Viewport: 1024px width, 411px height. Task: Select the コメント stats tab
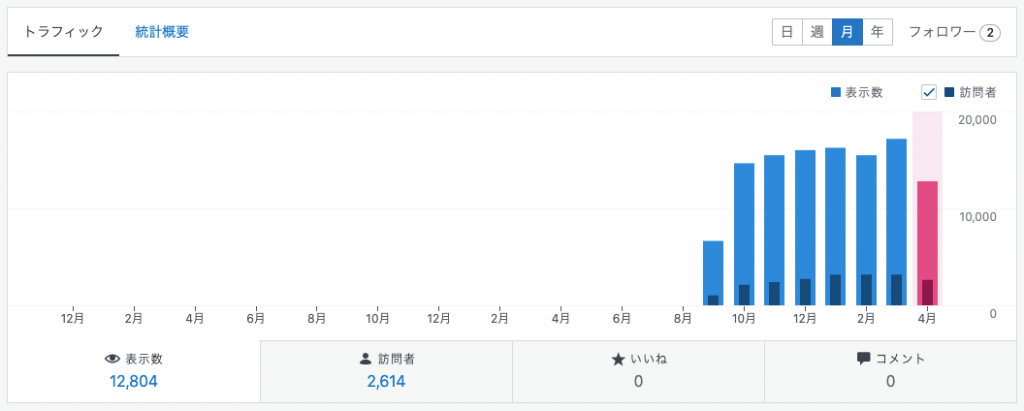tap(890, 371)
